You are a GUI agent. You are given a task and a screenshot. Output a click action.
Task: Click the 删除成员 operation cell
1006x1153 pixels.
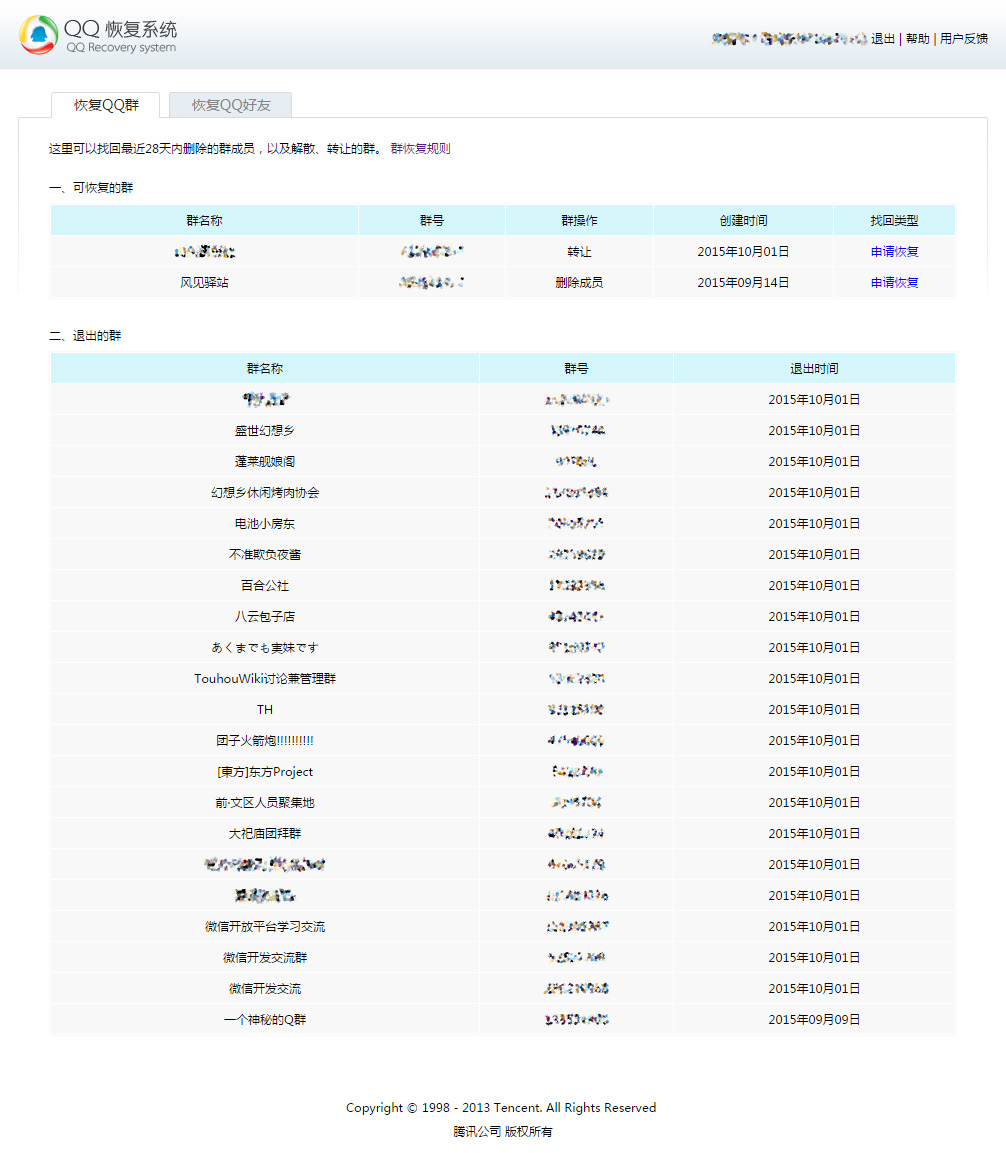click(579, 282)
